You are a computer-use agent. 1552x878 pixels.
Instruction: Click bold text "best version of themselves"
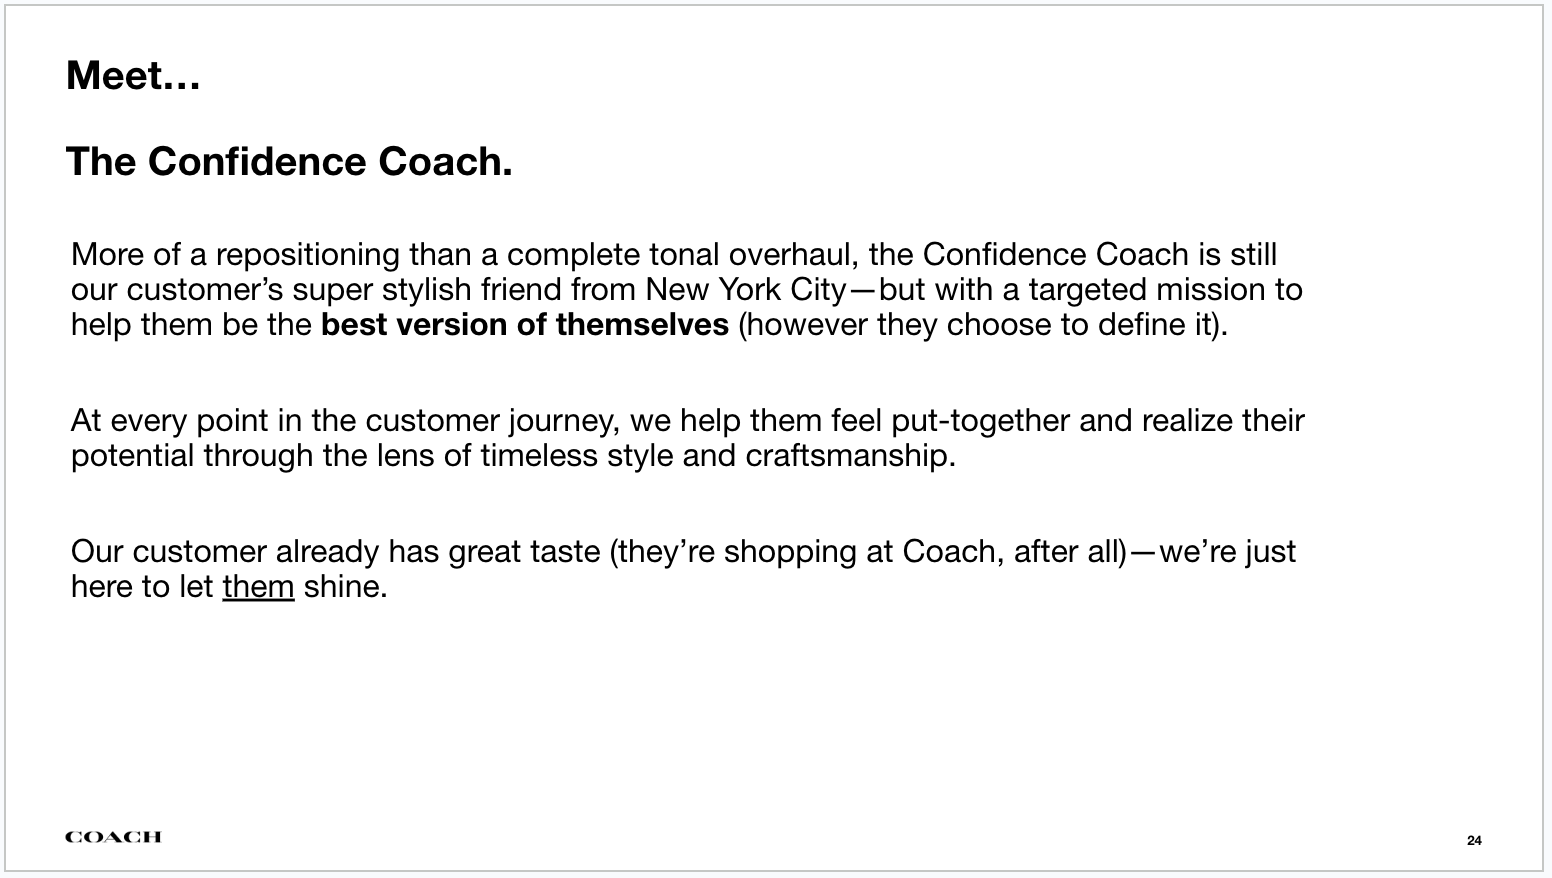click(x=524, y=325)
